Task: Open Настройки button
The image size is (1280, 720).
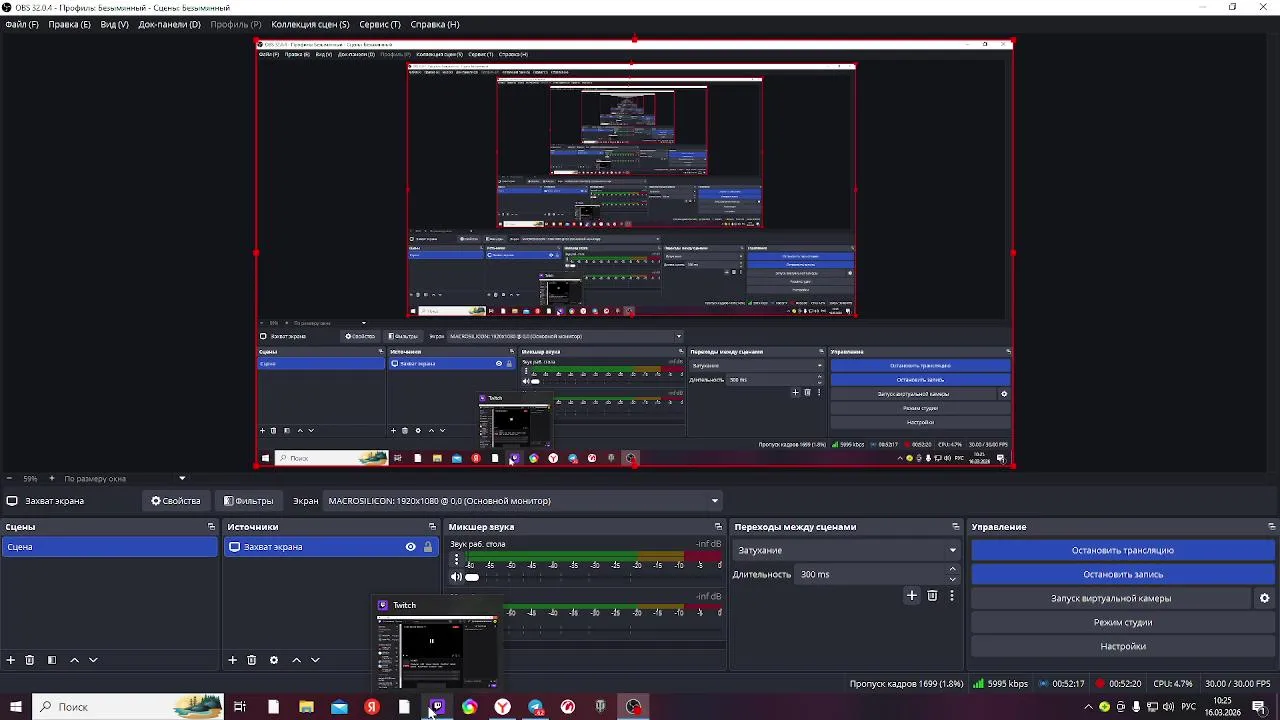Action: coord(1123,646)
